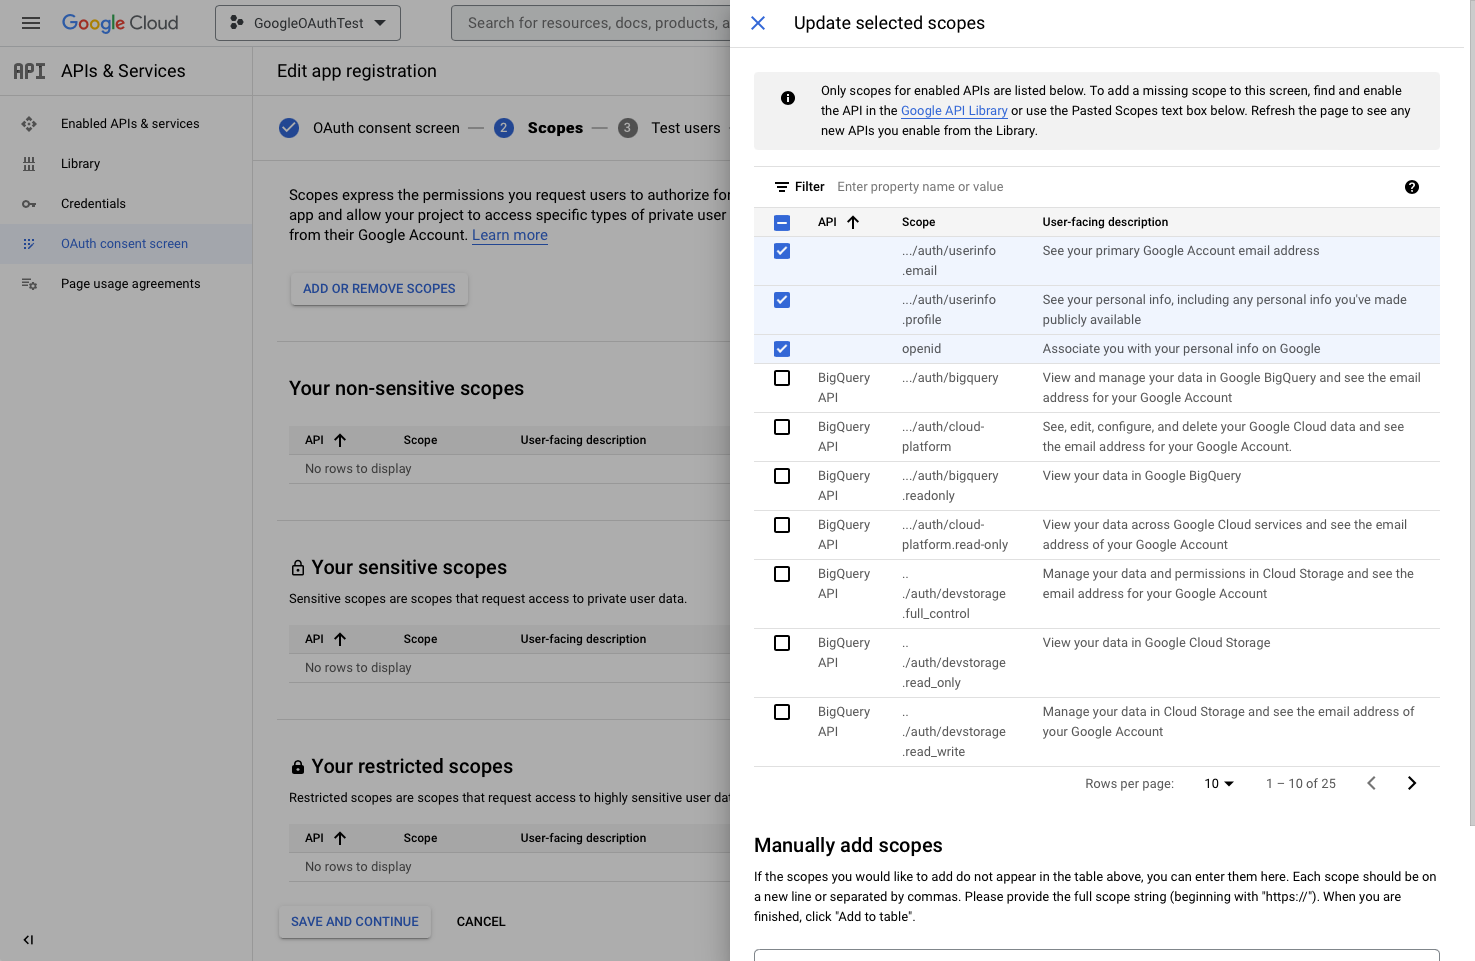The width and height of the screenshot is (1475, 961).
Task: Click the top search bar
Action: 590,23
